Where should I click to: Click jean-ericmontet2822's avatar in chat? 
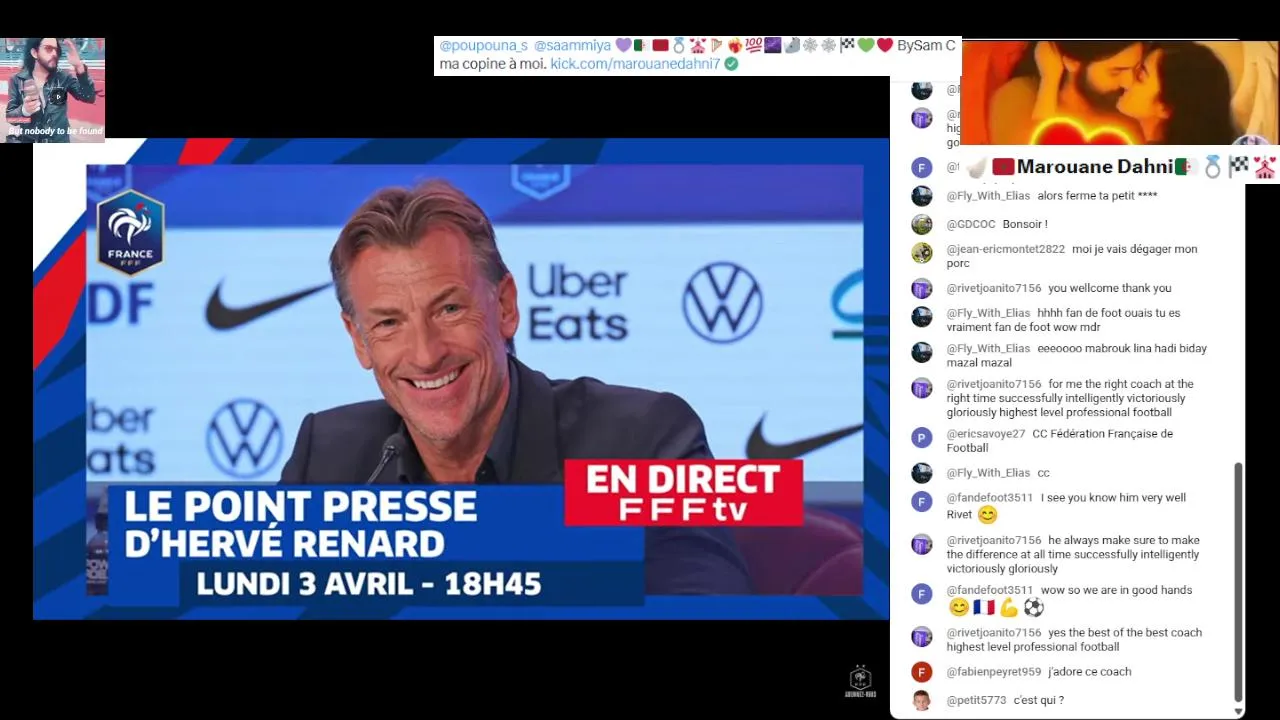point(922,253)
